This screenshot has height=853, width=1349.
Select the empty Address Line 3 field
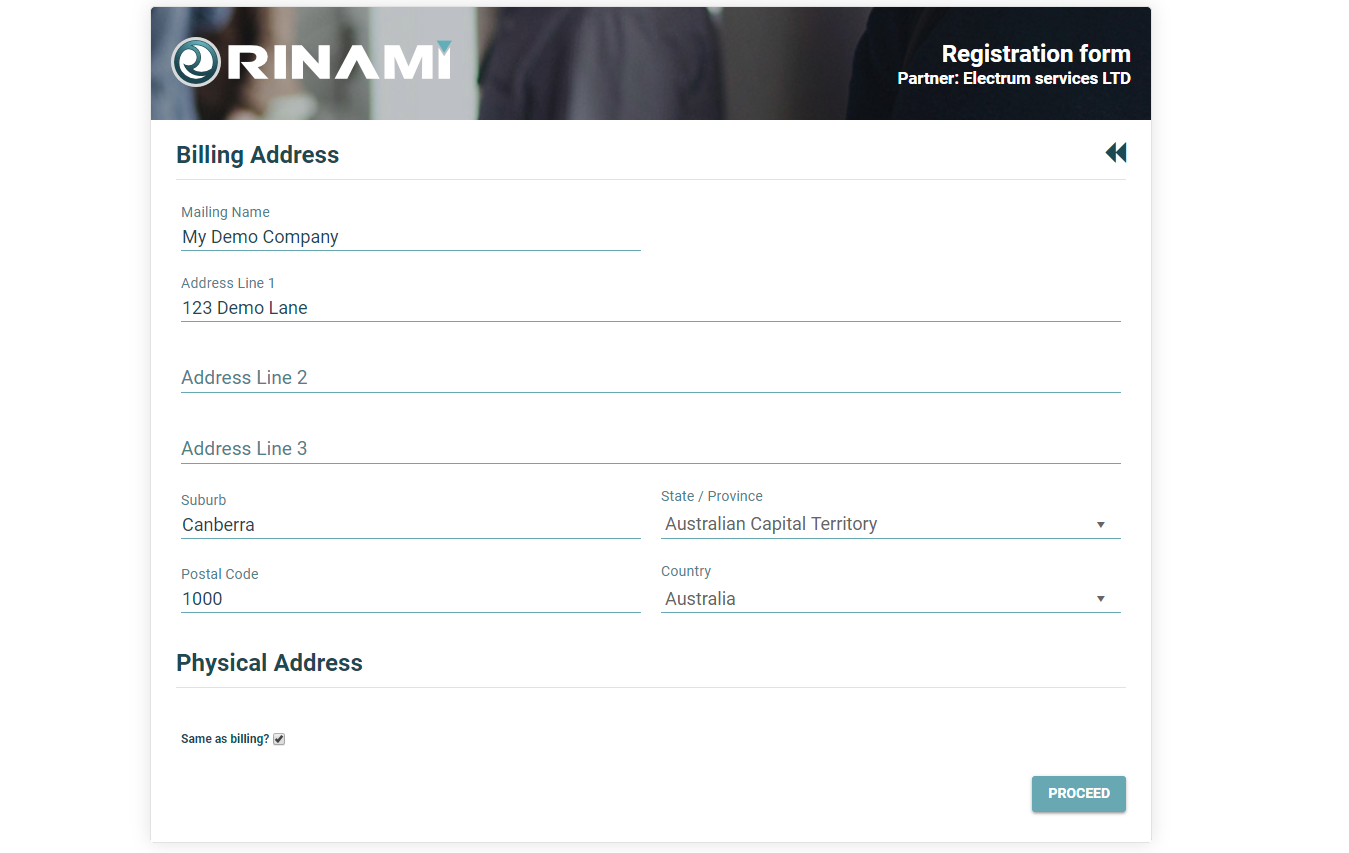[x=650, y=449]
